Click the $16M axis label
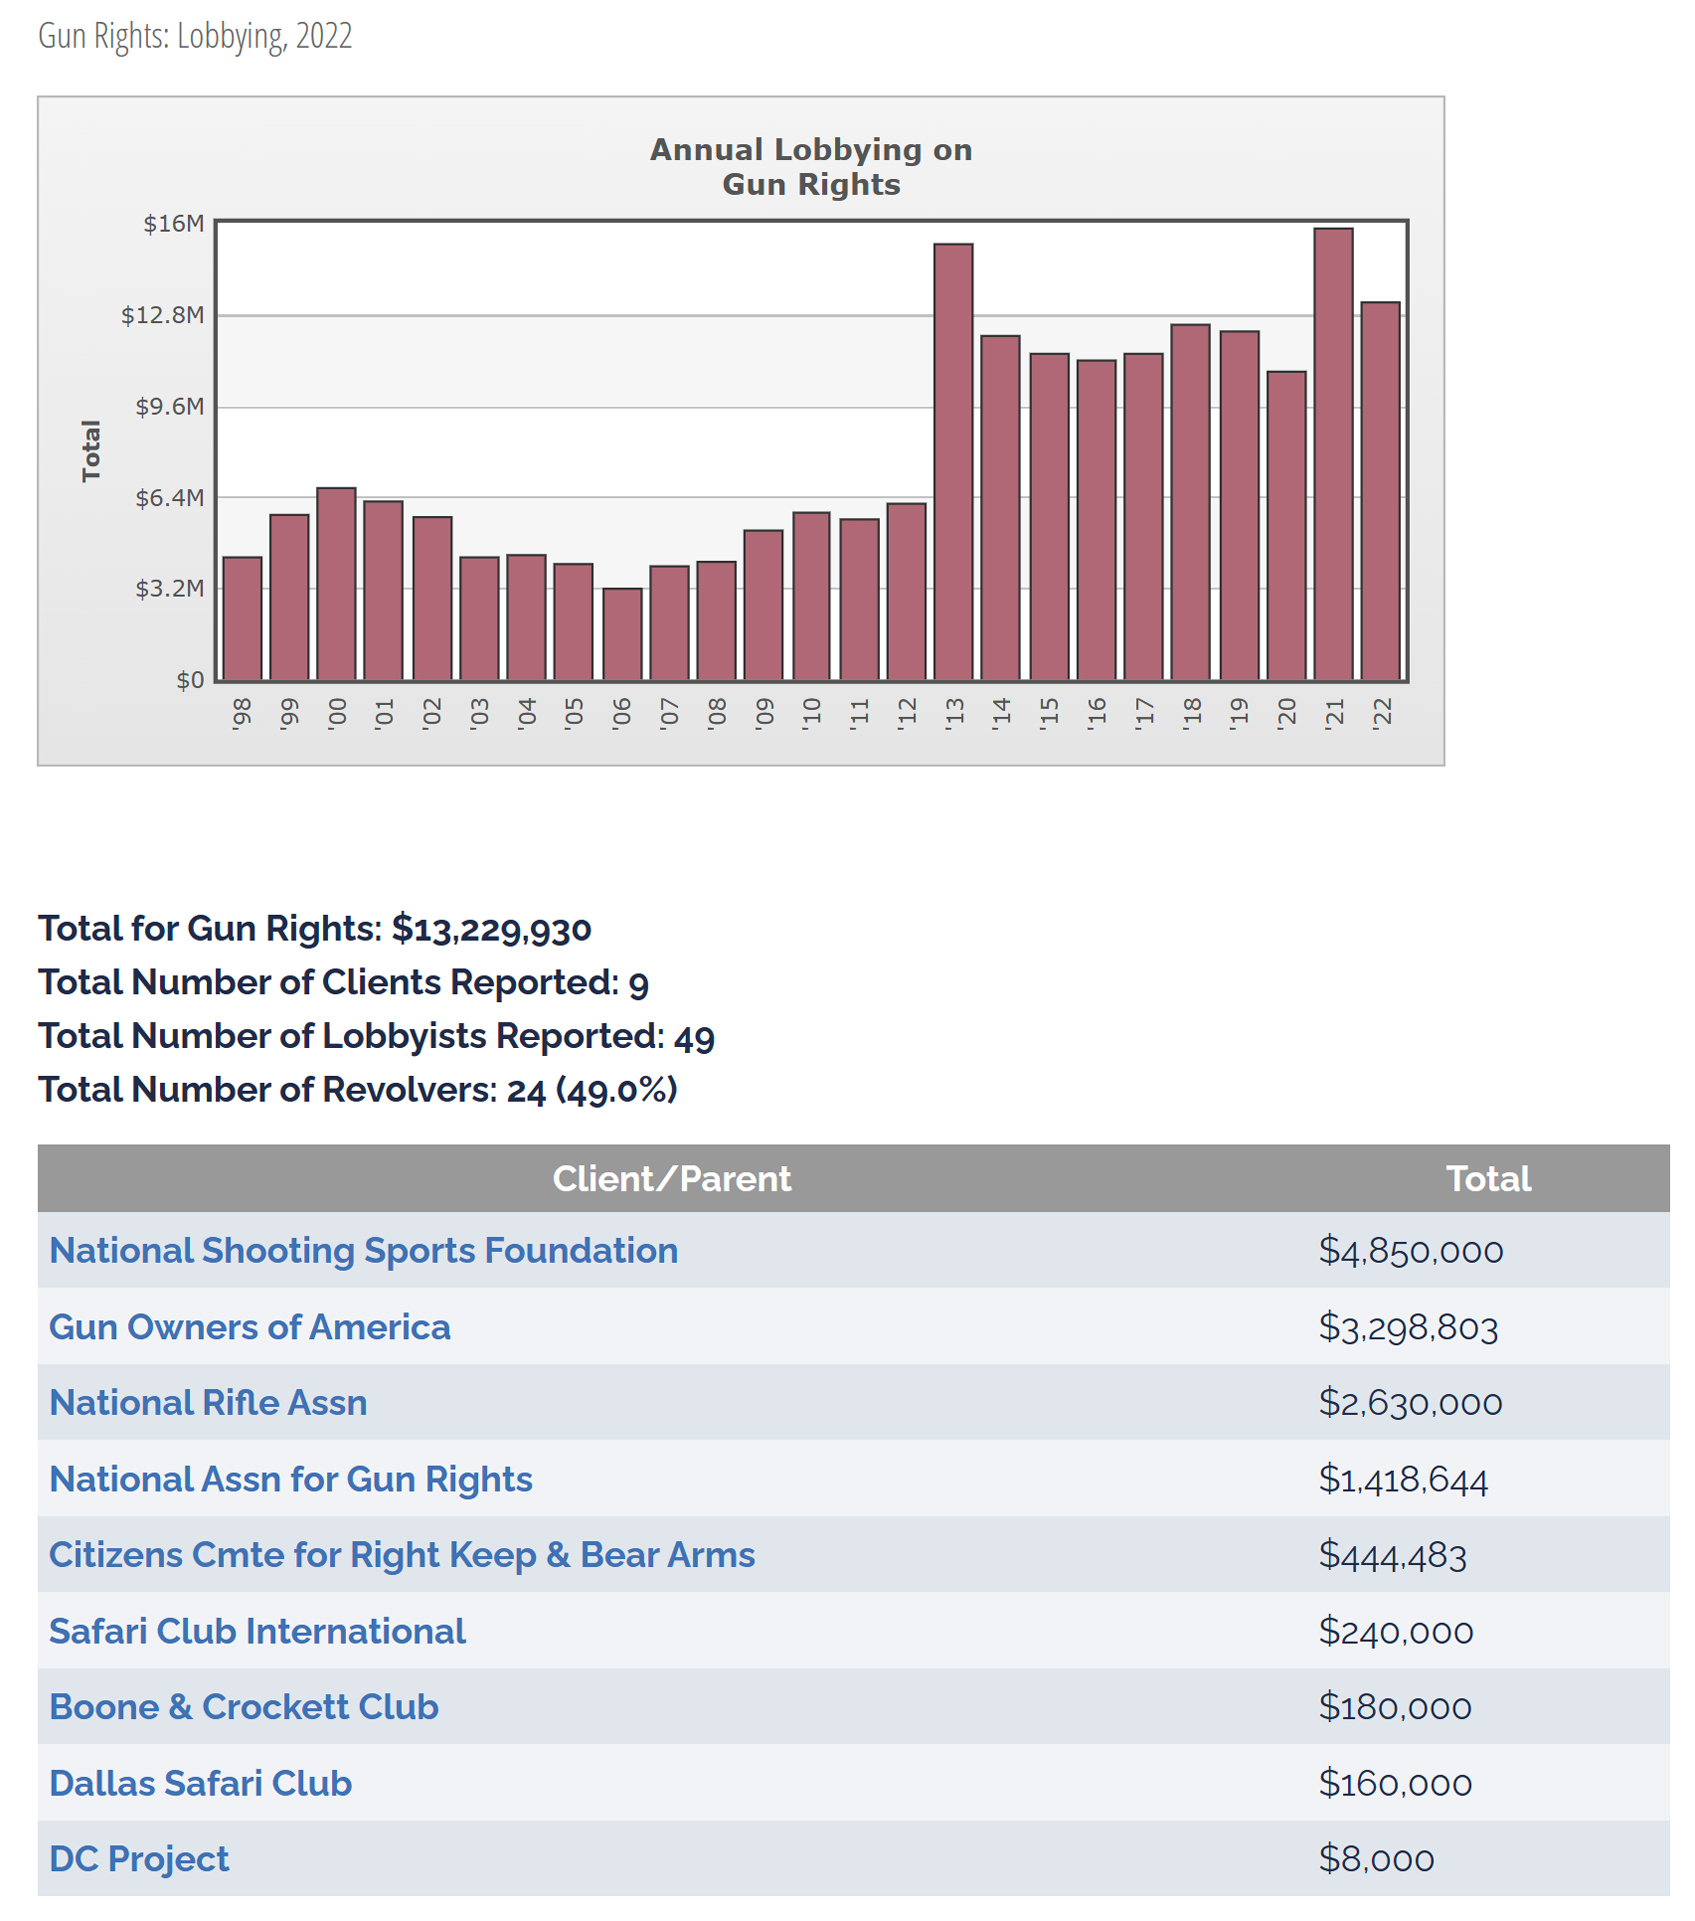This screenshot has width=1695, height=1921. point(174,223)
